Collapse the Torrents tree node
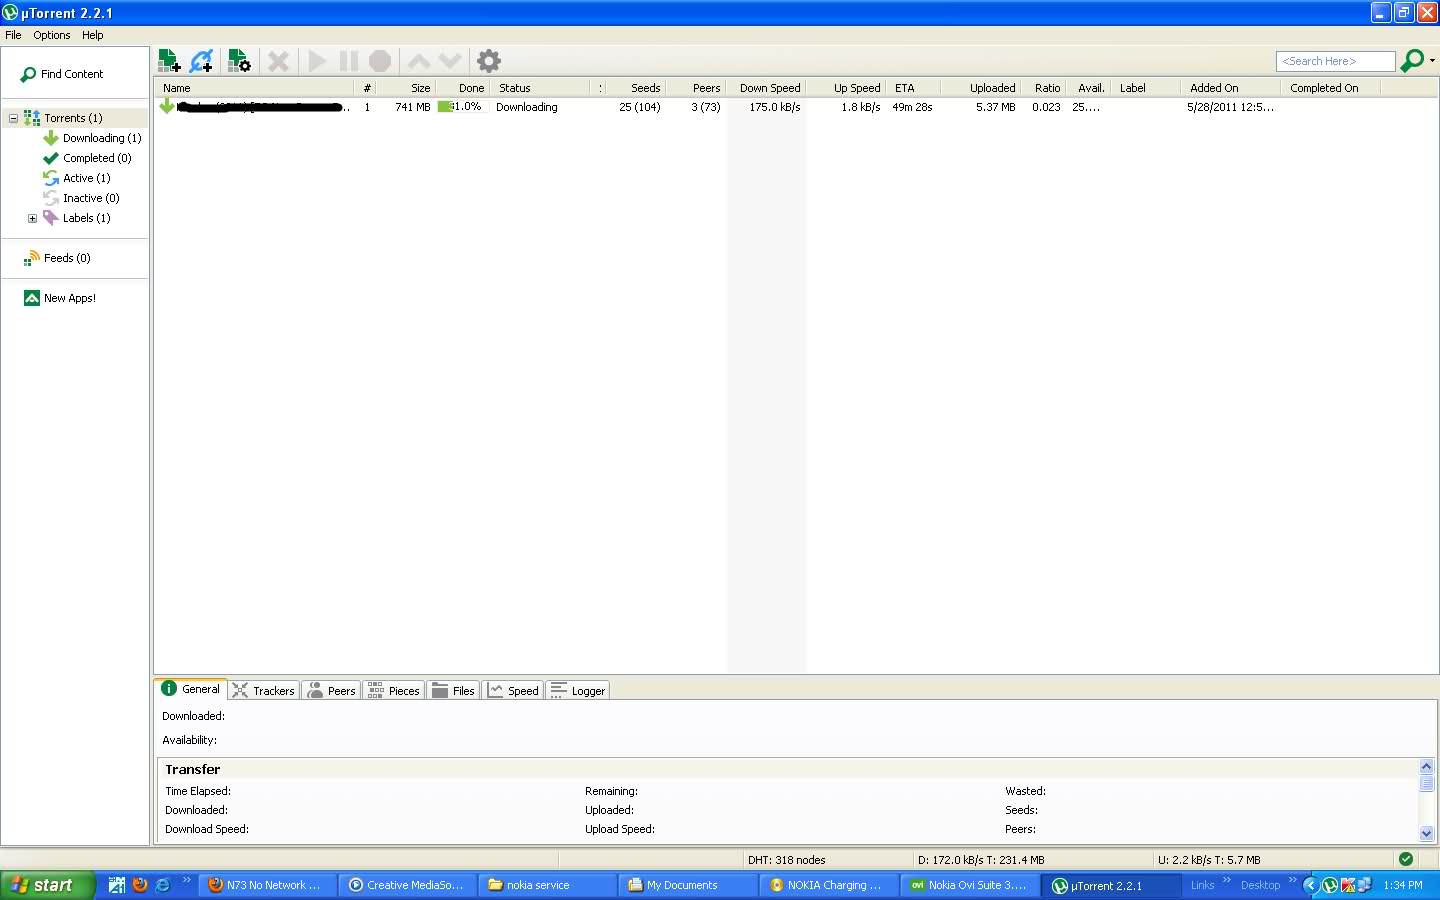This screenshot has width=1440, height=900. coord(13,118)
